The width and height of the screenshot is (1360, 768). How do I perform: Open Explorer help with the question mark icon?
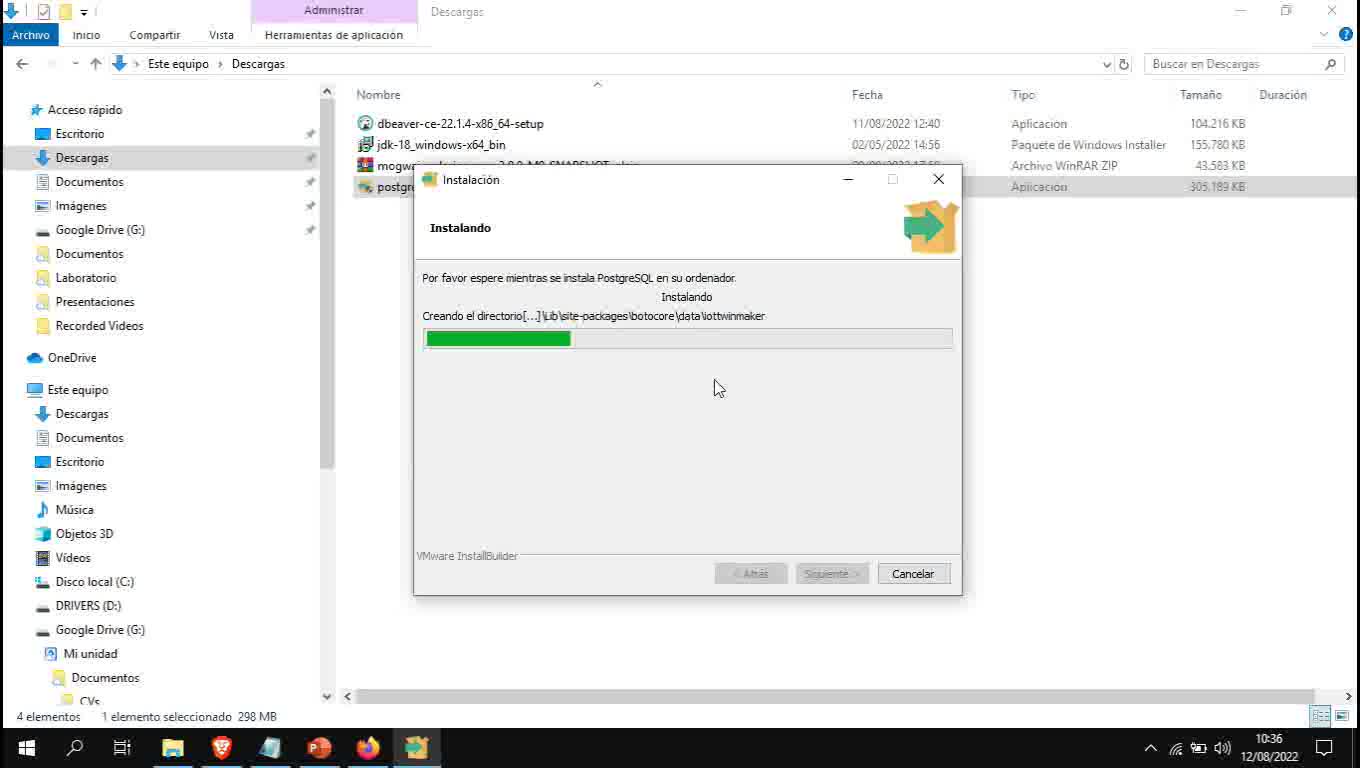pyautogui.click(x=1345, y=34)
